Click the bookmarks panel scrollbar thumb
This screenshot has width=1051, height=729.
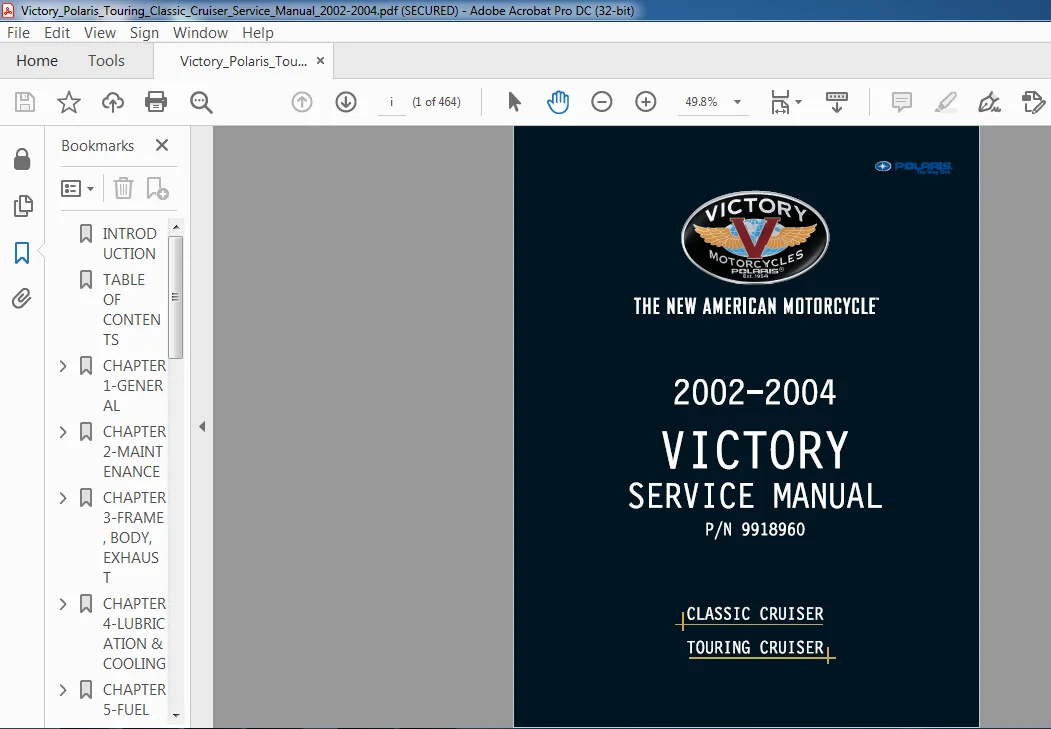pos(176,297)
